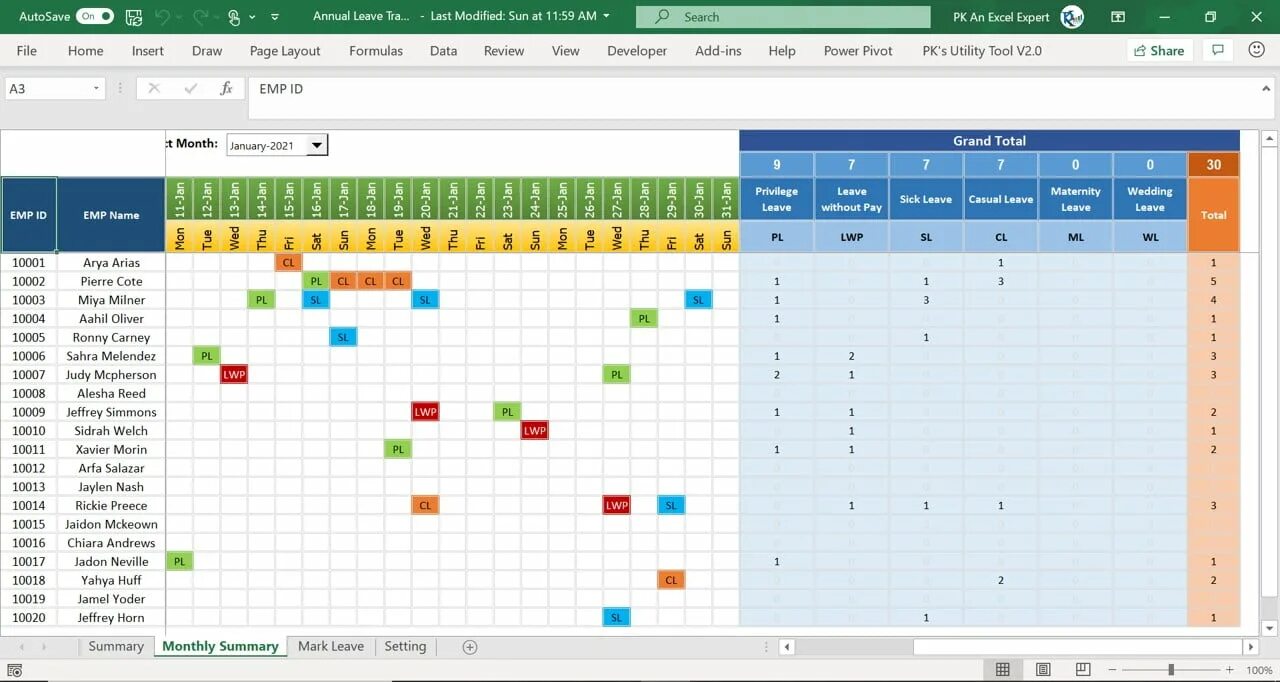Select the EMP Name header cell

[111, 215]
